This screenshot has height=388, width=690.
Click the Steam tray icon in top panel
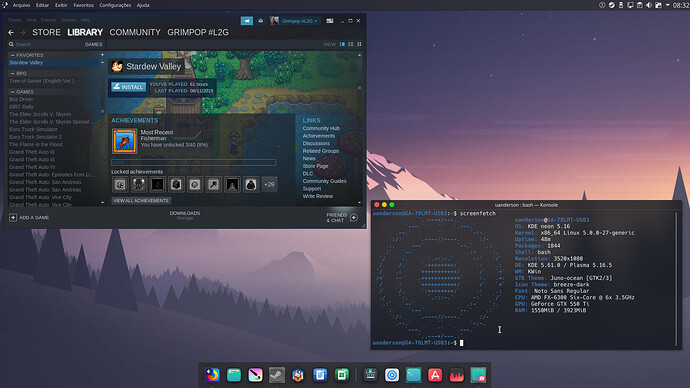(612, 5)
